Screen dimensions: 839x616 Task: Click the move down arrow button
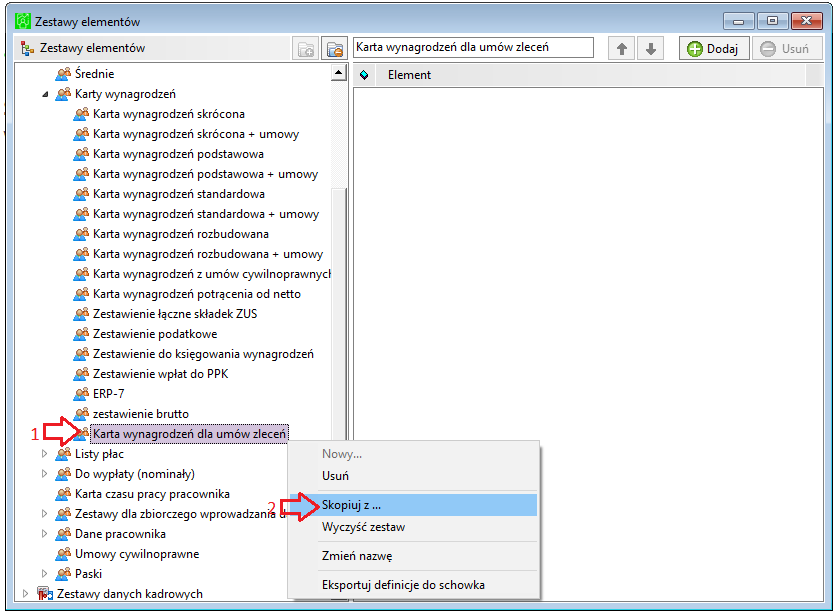[x=651, y=49]
